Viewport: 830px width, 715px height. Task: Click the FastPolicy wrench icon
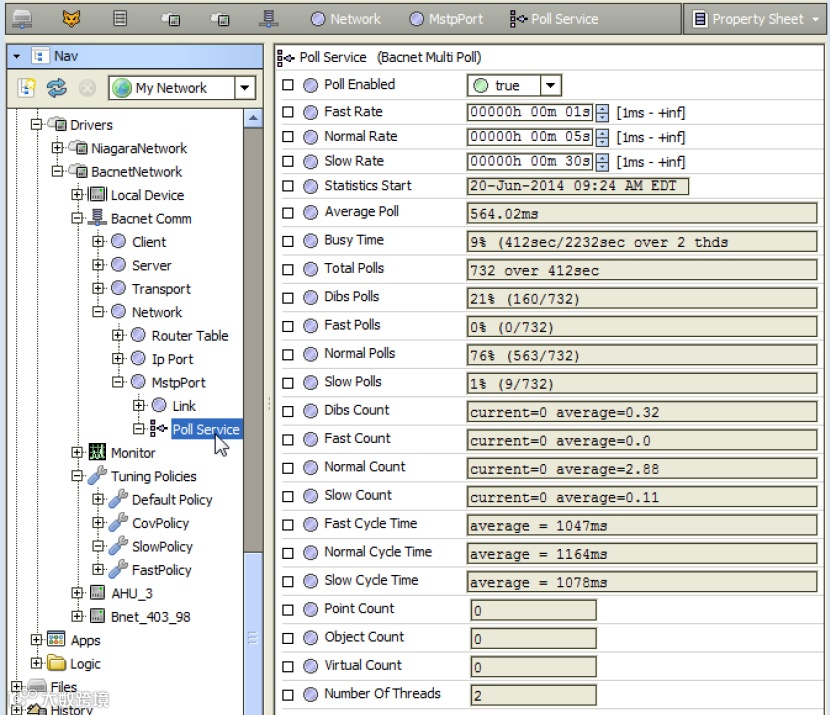118,569
